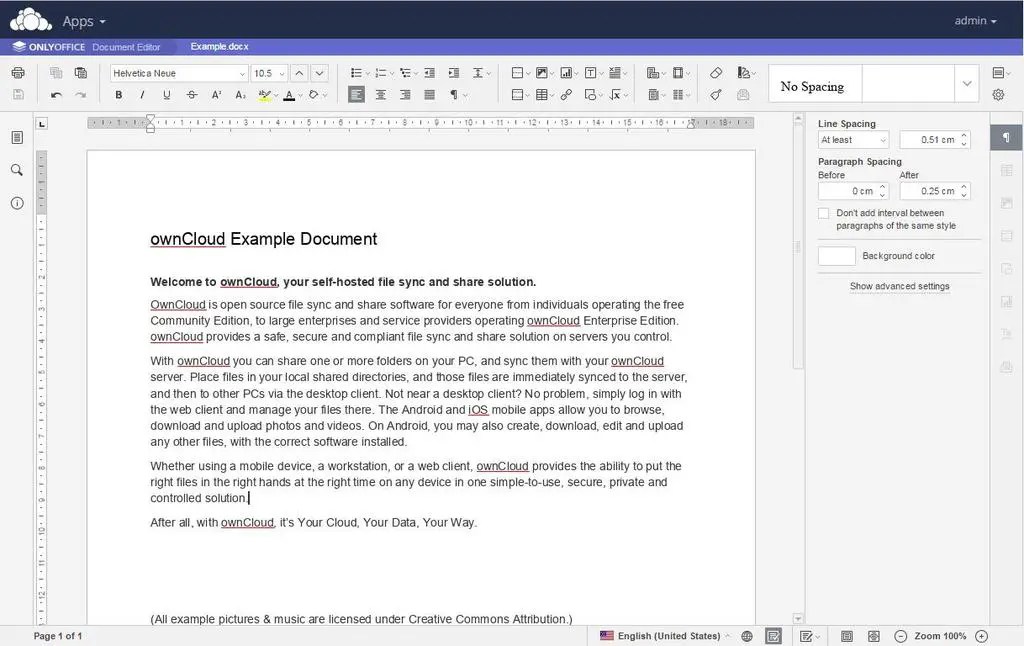Click the globe set language icon

pyautogui.click(x=747, y=636)
